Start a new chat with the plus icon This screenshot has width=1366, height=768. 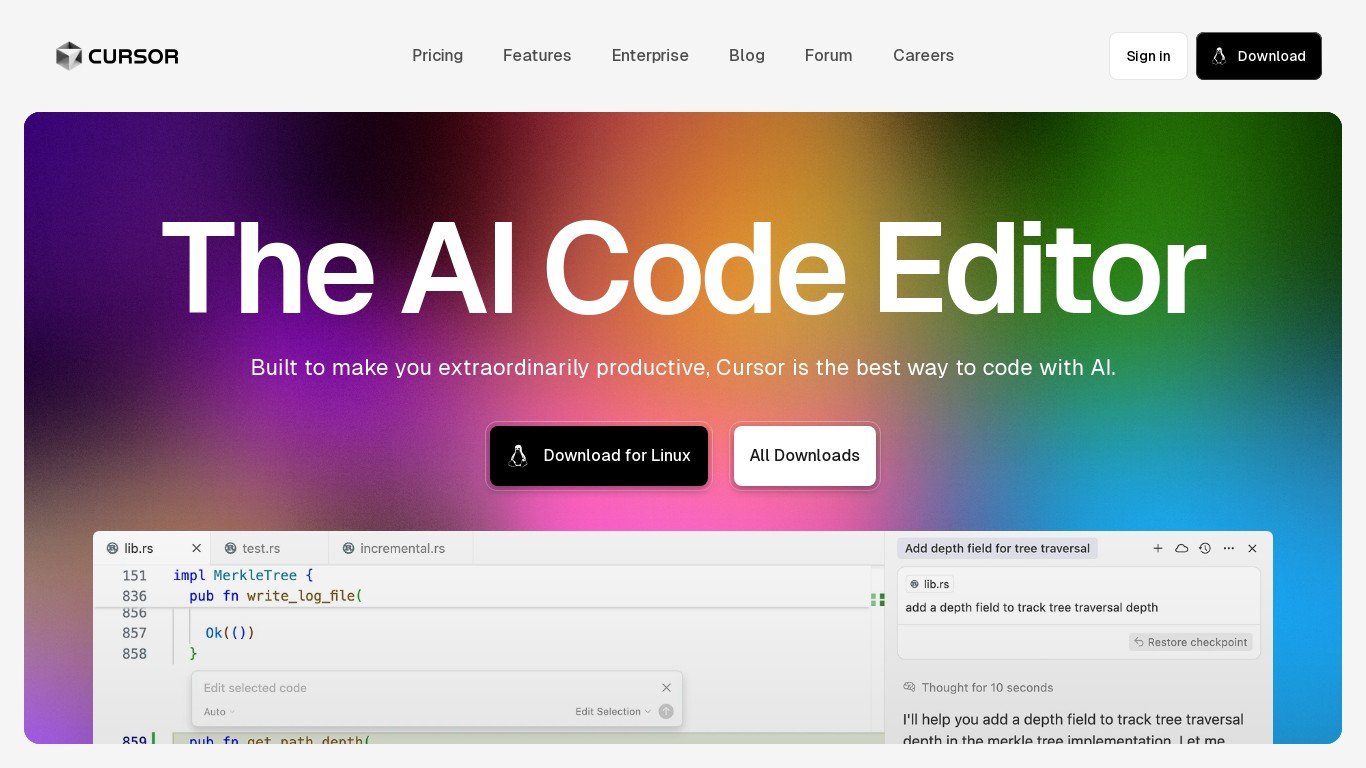(1158, 548)
